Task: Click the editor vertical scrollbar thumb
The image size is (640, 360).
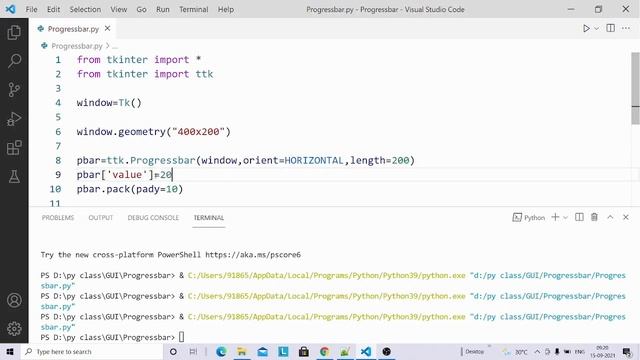Action: click(635, 88)
